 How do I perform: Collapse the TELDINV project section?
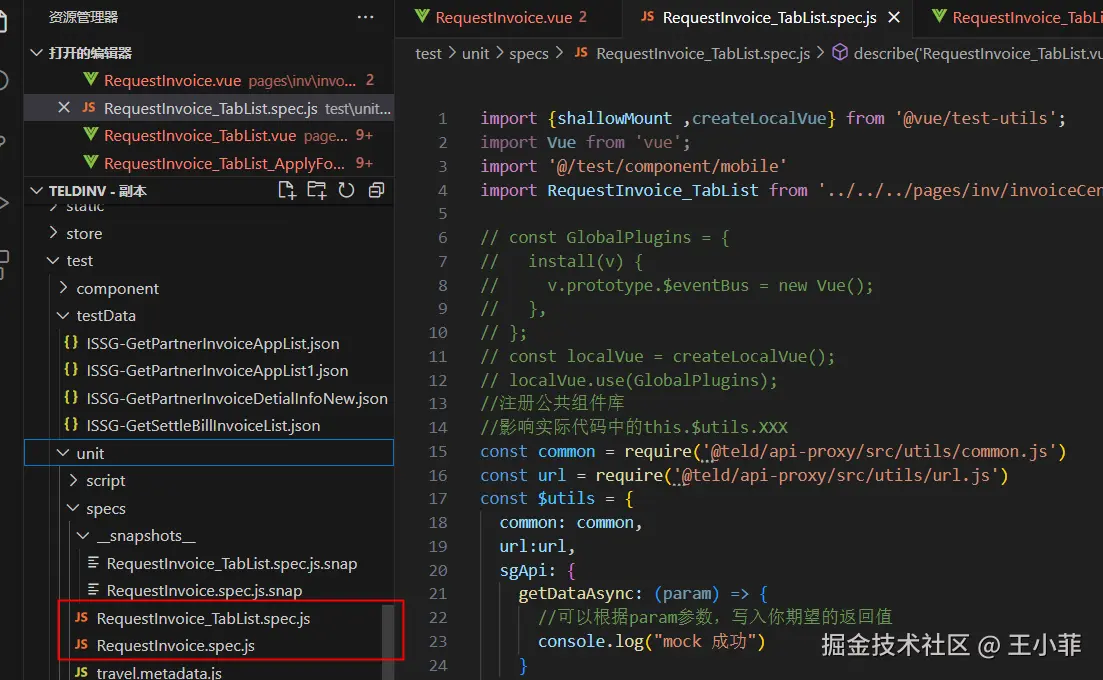37,191
